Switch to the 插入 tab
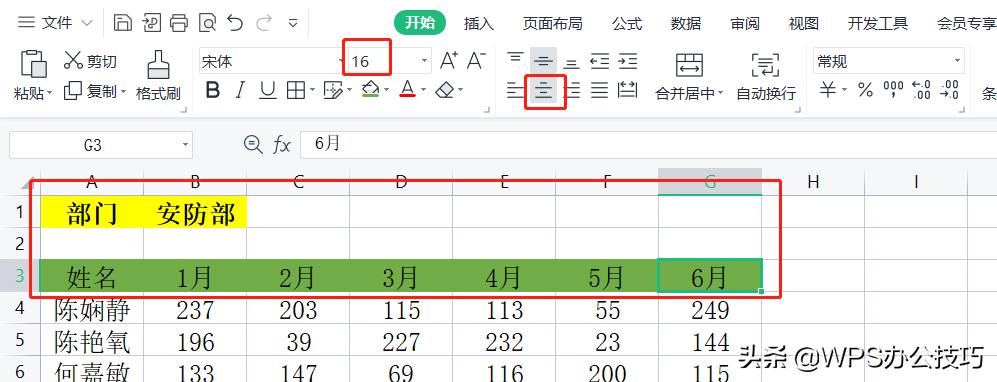 pos(479,24)
